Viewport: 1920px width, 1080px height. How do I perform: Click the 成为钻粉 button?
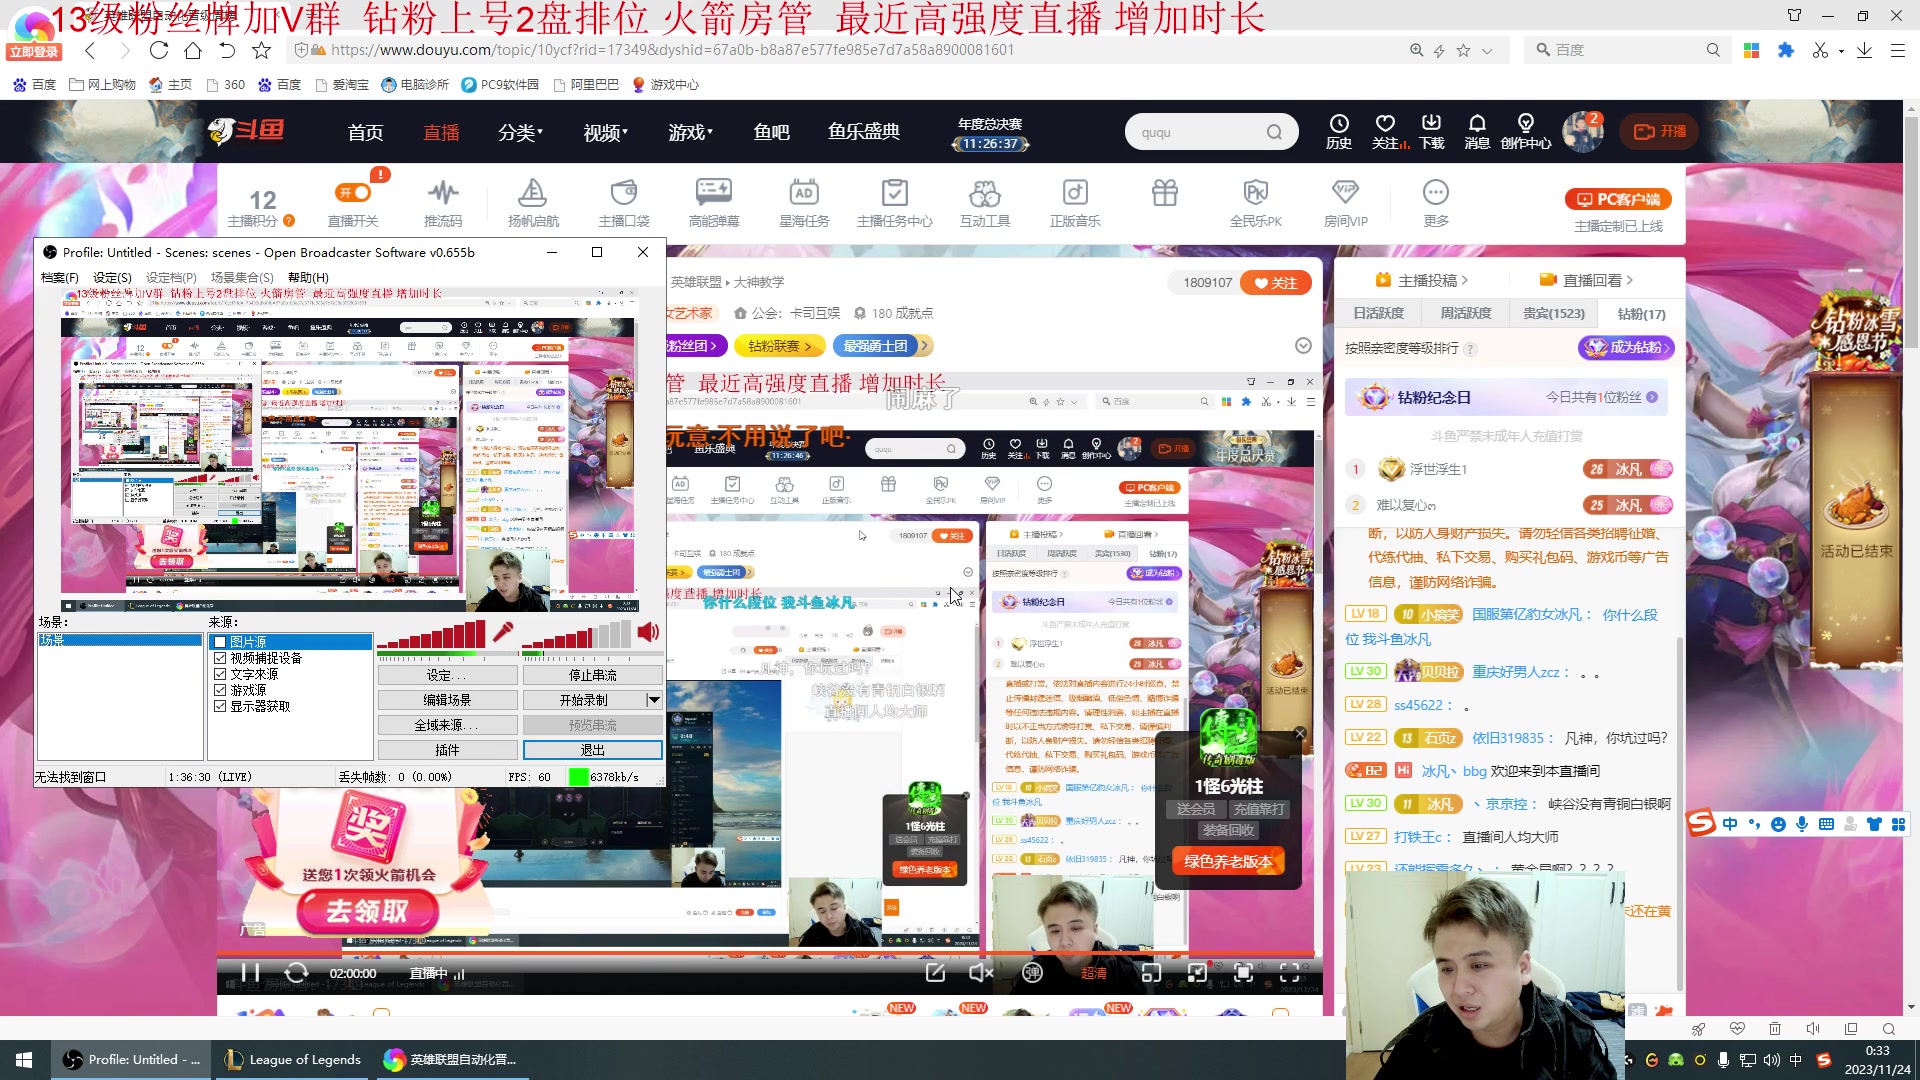(1625, 347)
